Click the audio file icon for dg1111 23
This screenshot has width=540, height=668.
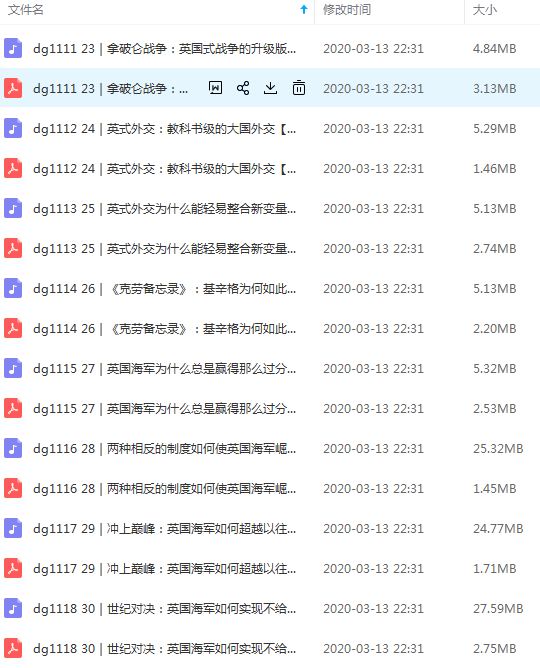(13, 48)
